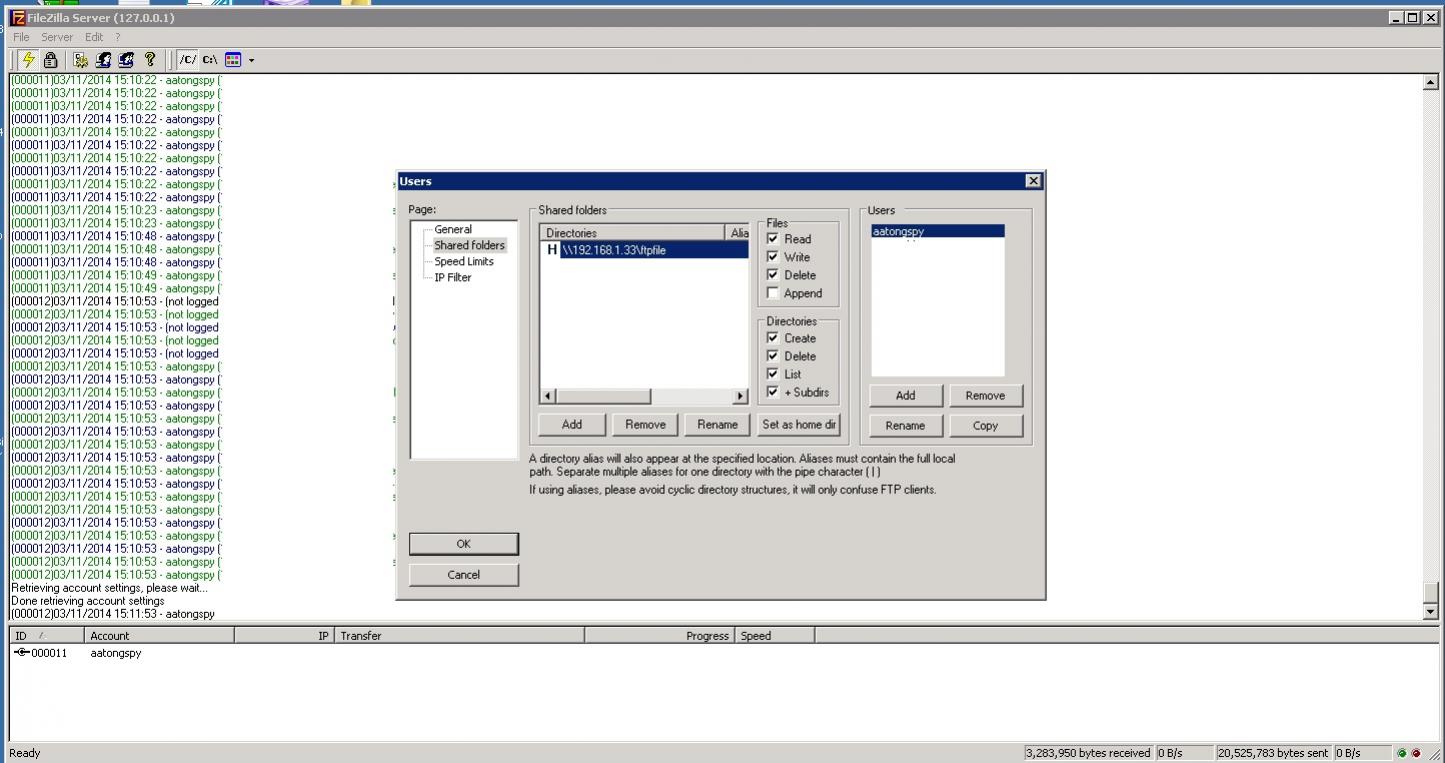Screen dimensions: 1445x763
Task: Toggle the Directories List checkbox
Action: [772, 374]
